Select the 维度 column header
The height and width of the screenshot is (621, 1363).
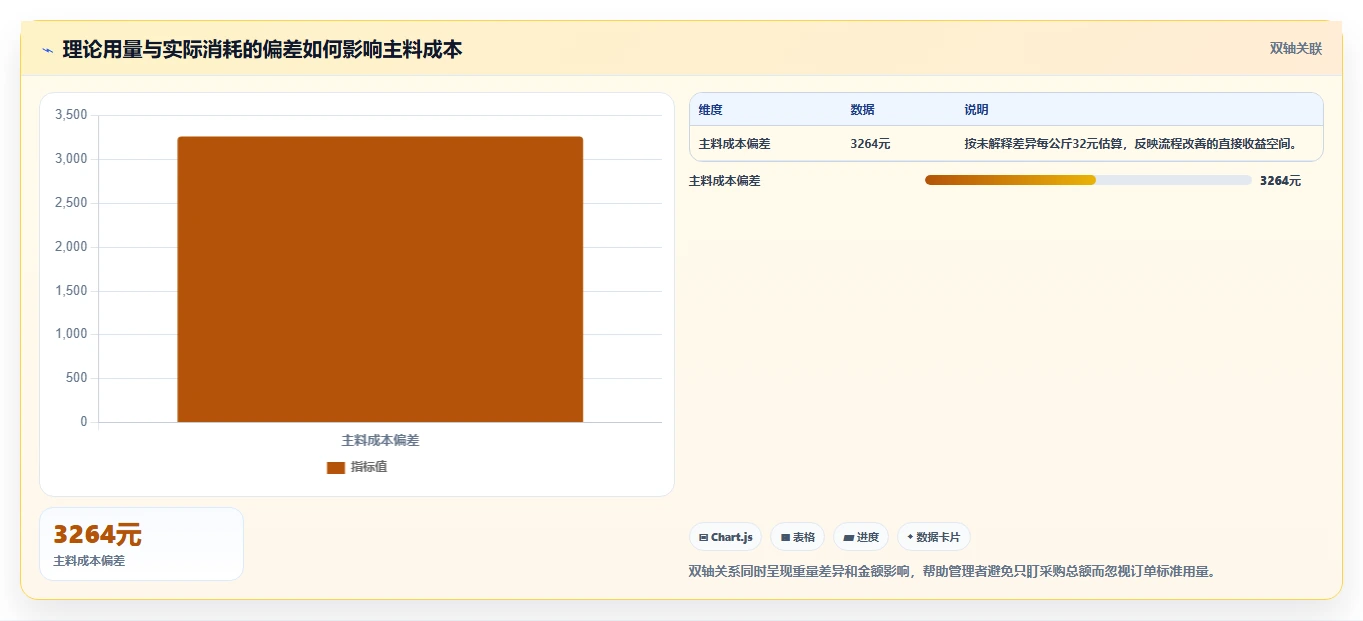711,110
